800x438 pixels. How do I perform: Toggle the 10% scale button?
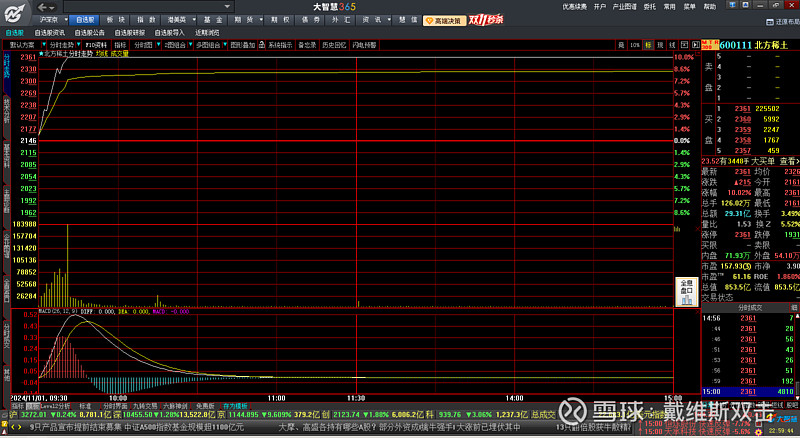[x=635, y=45]
